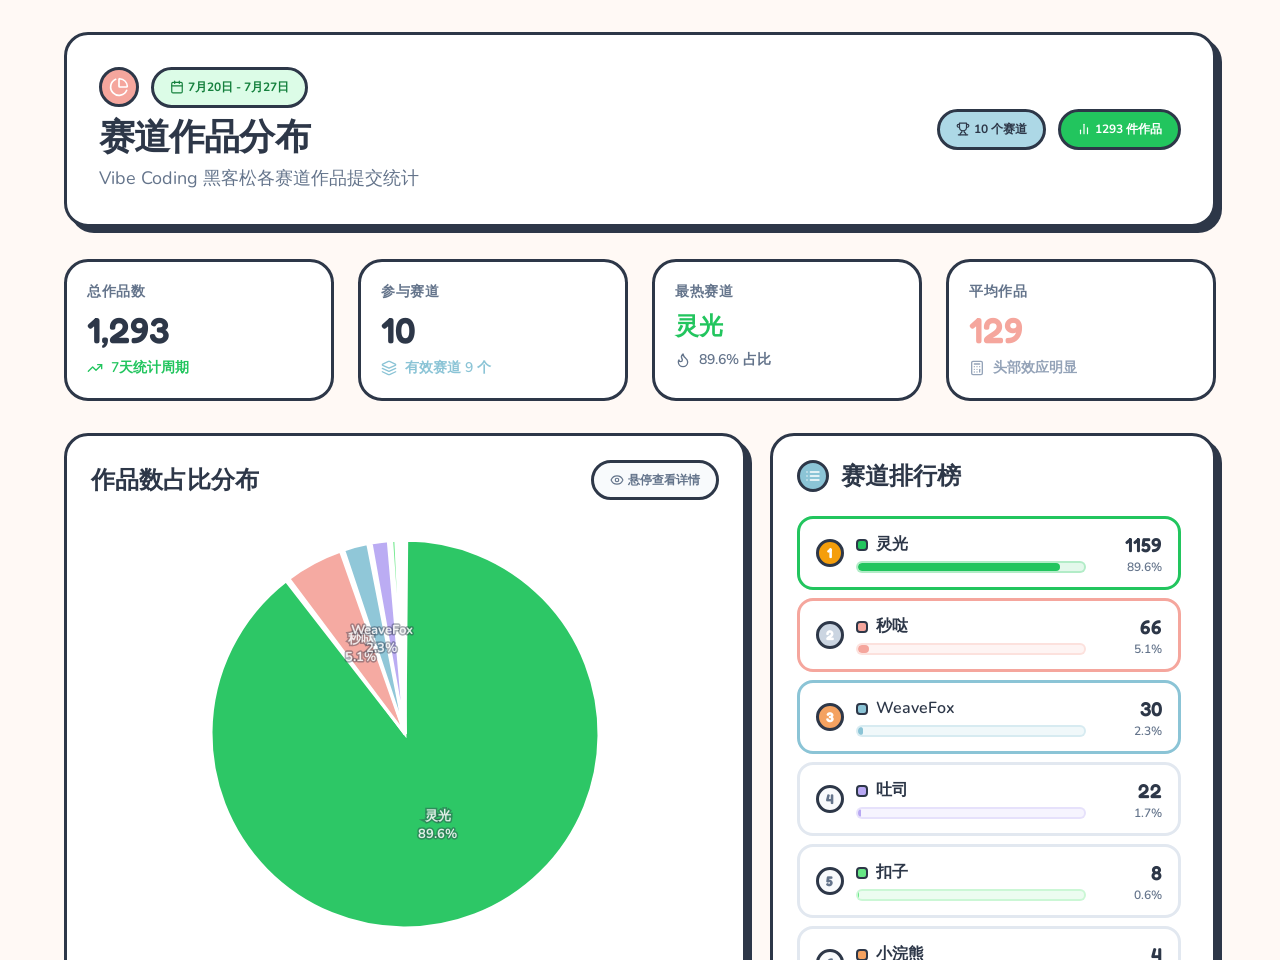Click the 赛道作品分布 title

coord(205,137)
